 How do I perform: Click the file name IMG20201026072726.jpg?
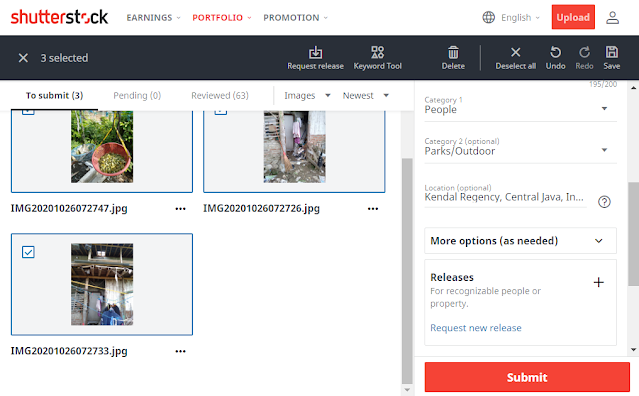click(261, 209)
